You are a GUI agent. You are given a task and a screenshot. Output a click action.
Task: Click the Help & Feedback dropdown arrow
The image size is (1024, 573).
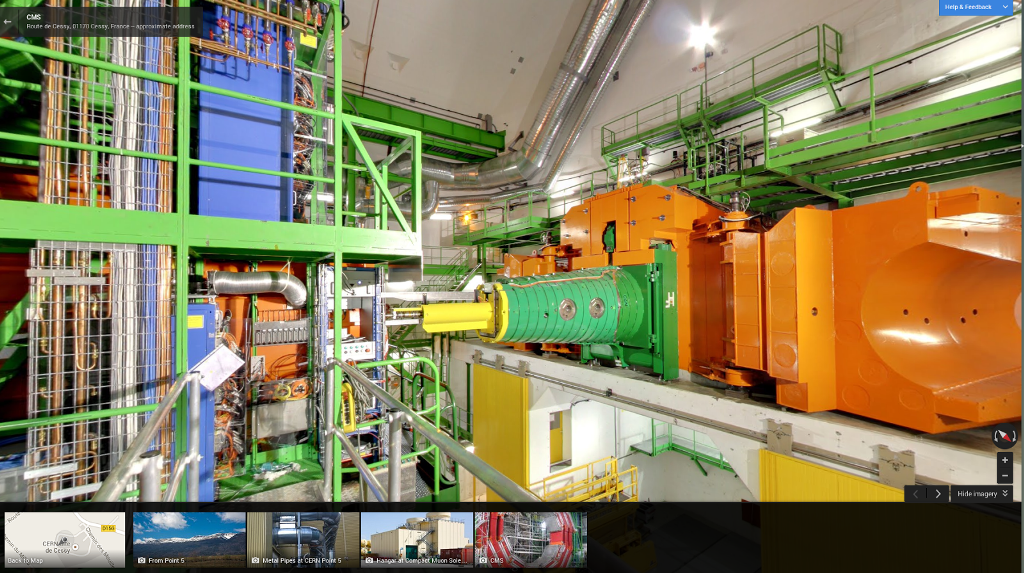click(x=1005, y=7)
